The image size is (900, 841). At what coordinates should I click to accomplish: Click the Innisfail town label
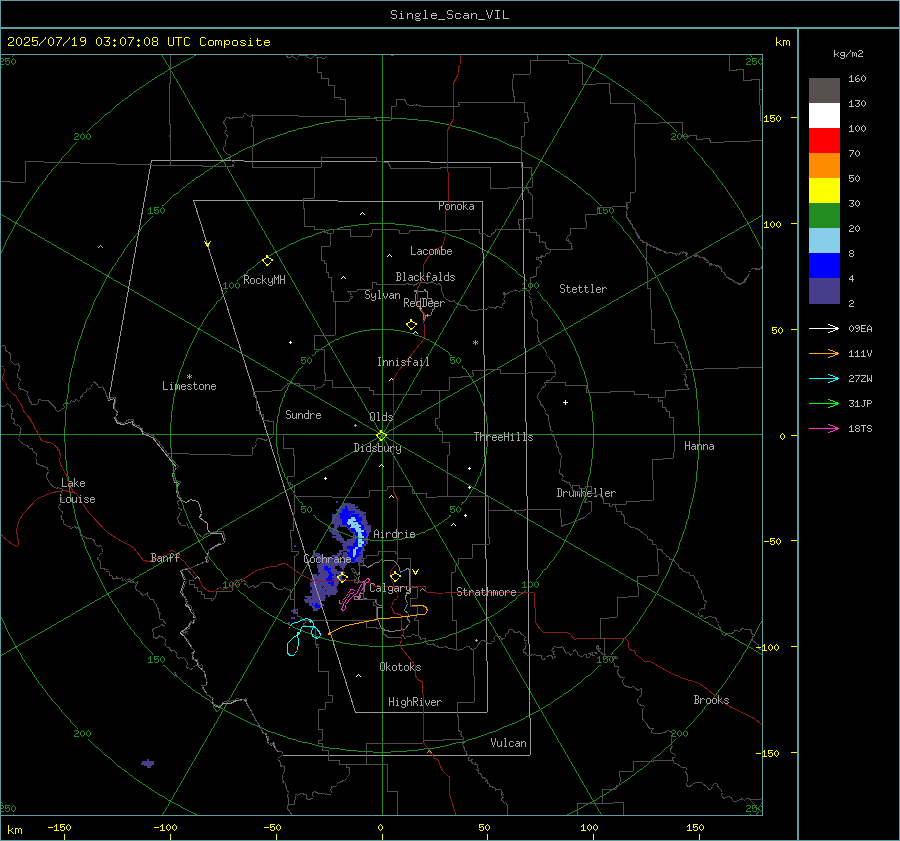pos(403,362)
